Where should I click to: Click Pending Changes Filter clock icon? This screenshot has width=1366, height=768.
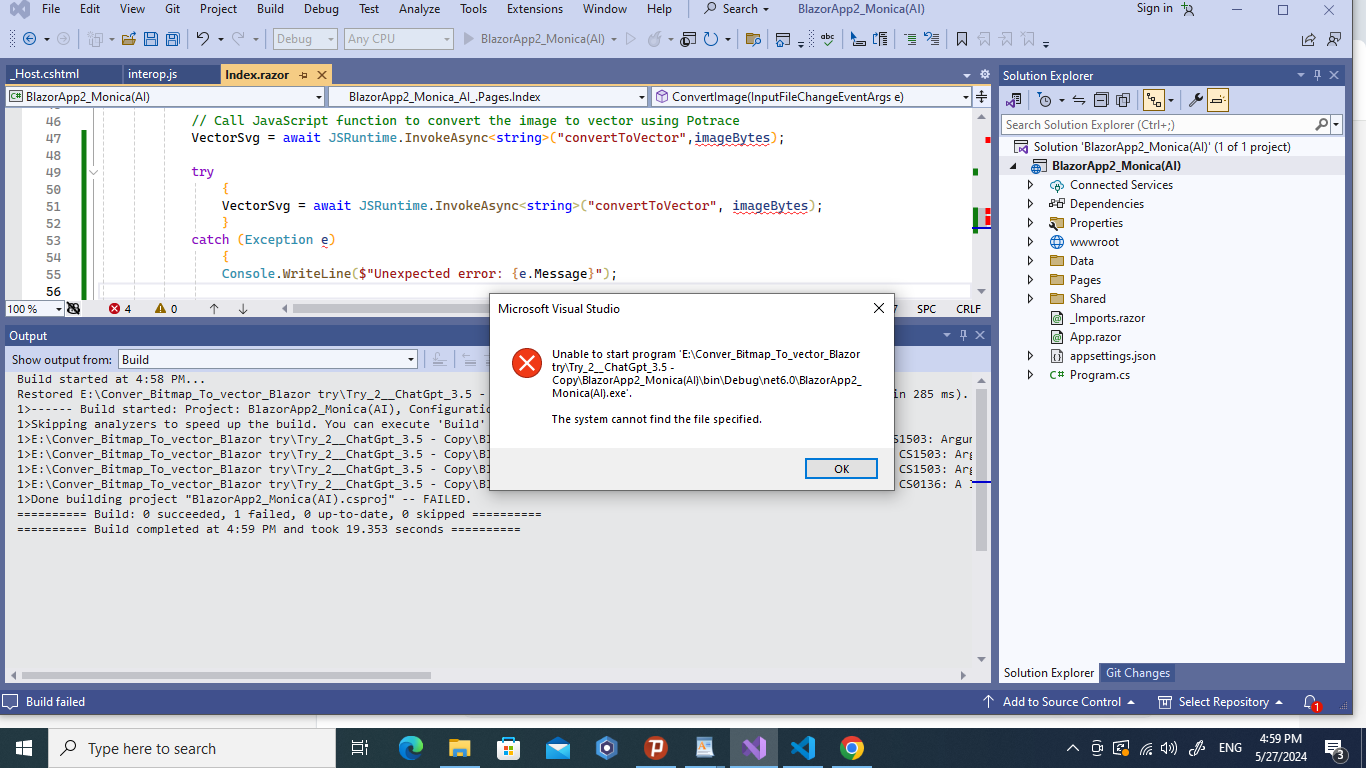(x=1045, y=100)
